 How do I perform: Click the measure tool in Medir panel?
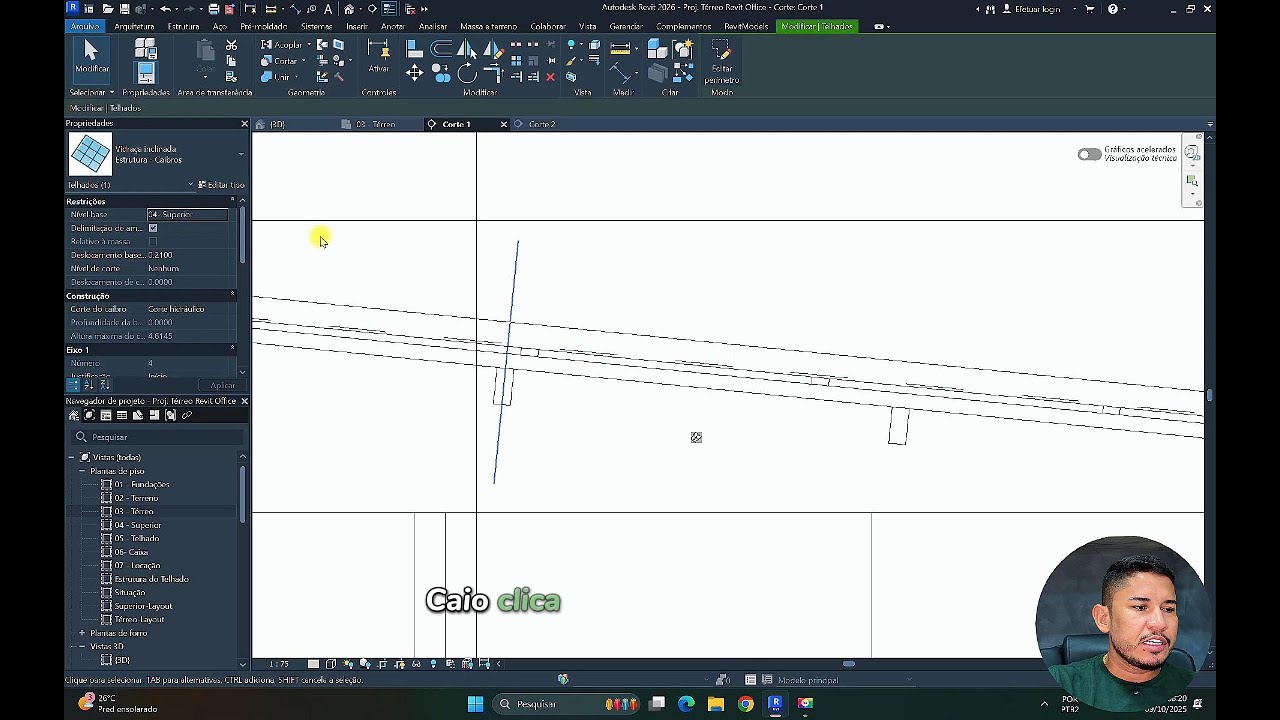pos(620,48)
